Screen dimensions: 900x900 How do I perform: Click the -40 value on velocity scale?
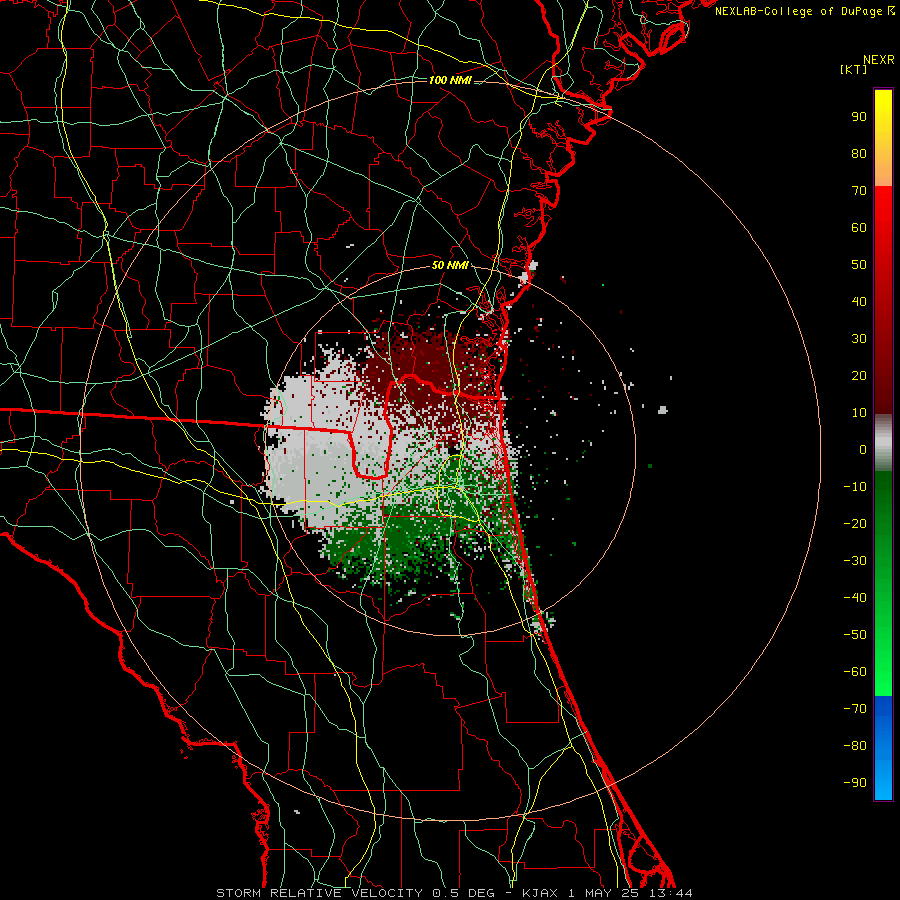coord(855,598)
